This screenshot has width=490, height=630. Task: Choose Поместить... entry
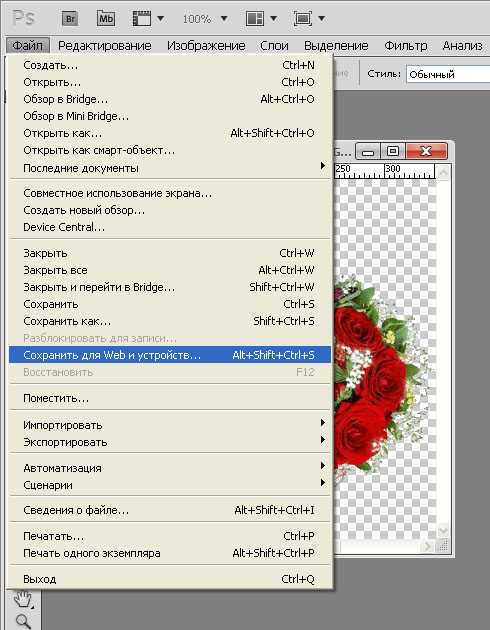[170, 398]
